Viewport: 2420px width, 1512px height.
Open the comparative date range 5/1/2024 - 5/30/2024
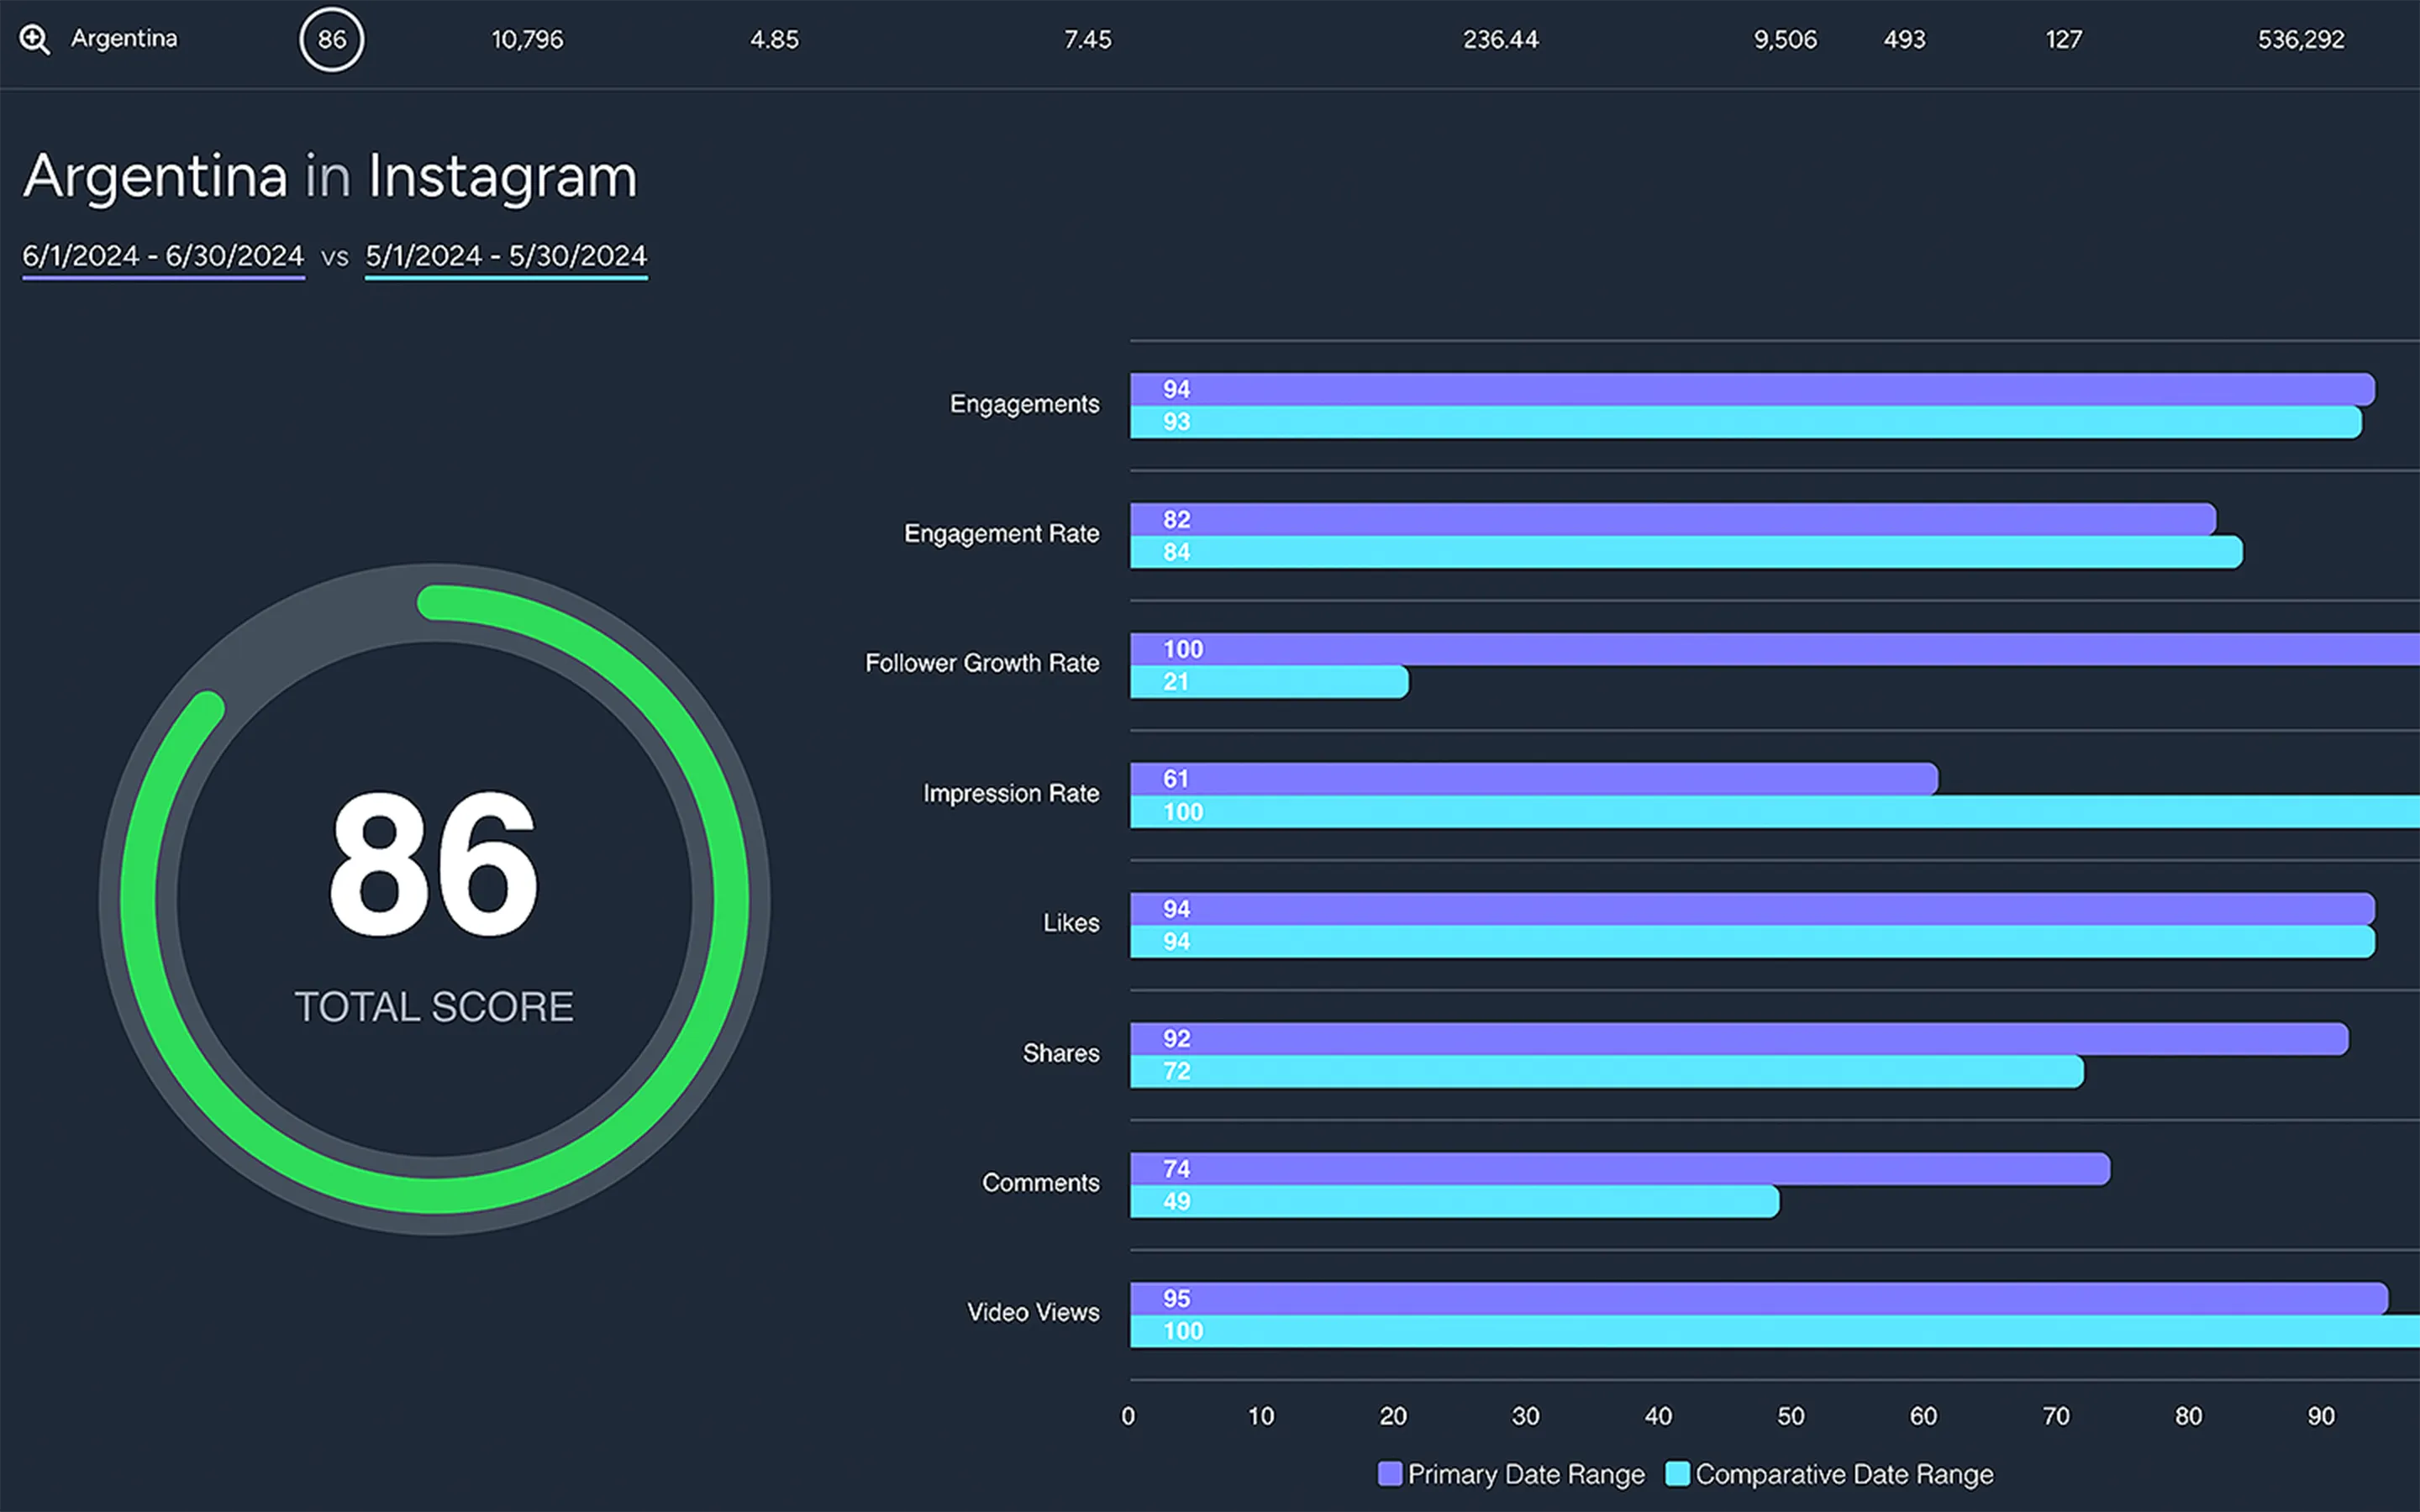coord(506,256)
